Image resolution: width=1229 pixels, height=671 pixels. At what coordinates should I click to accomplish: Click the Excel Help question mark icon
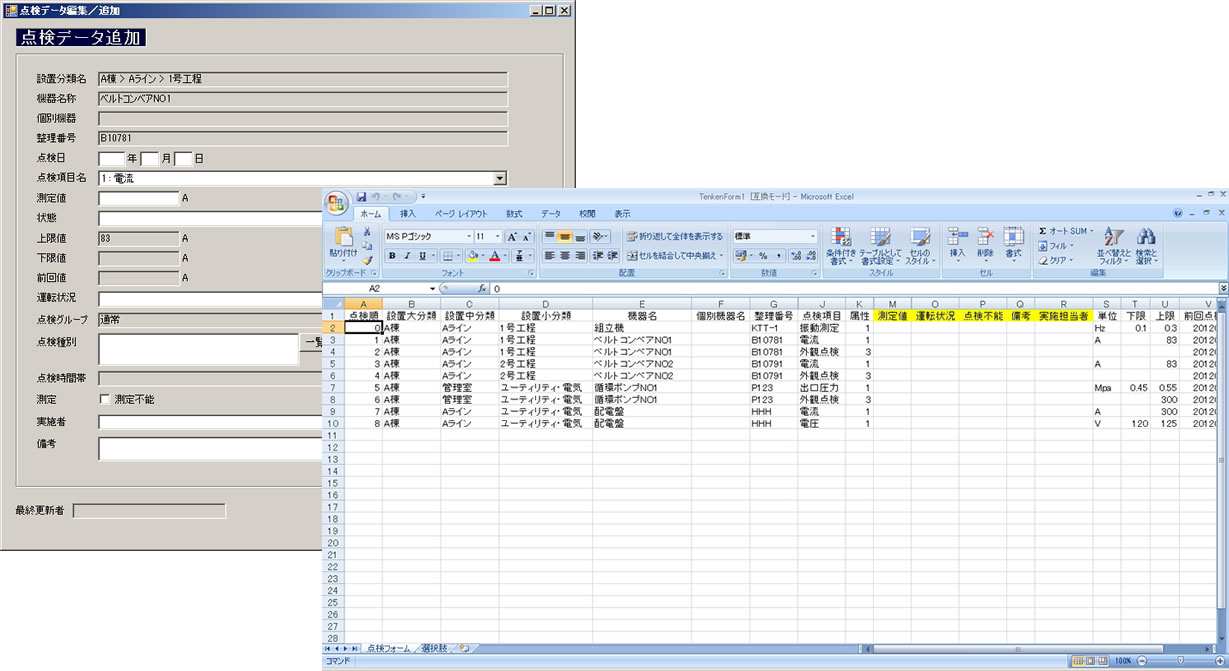pos(1177,214)
